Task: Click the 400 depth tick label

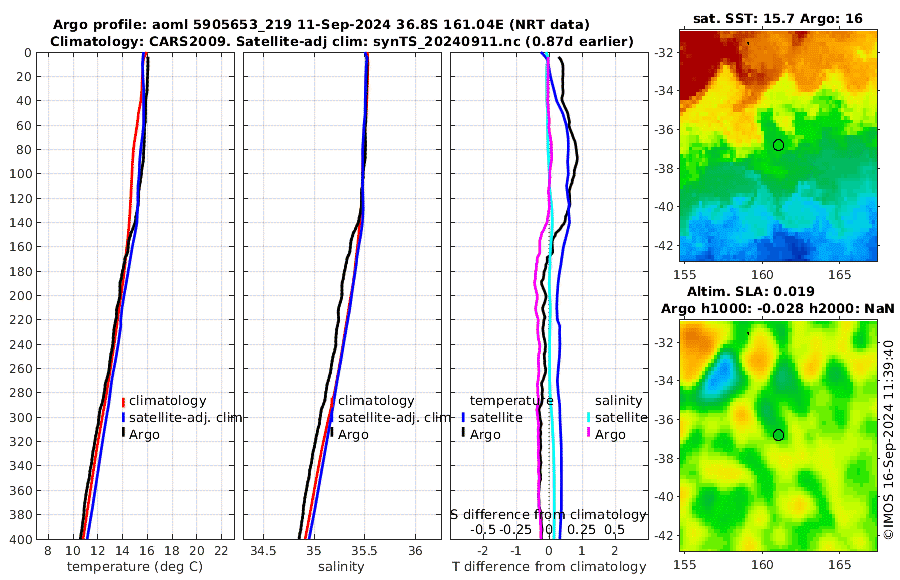Action: click(21, 540)
